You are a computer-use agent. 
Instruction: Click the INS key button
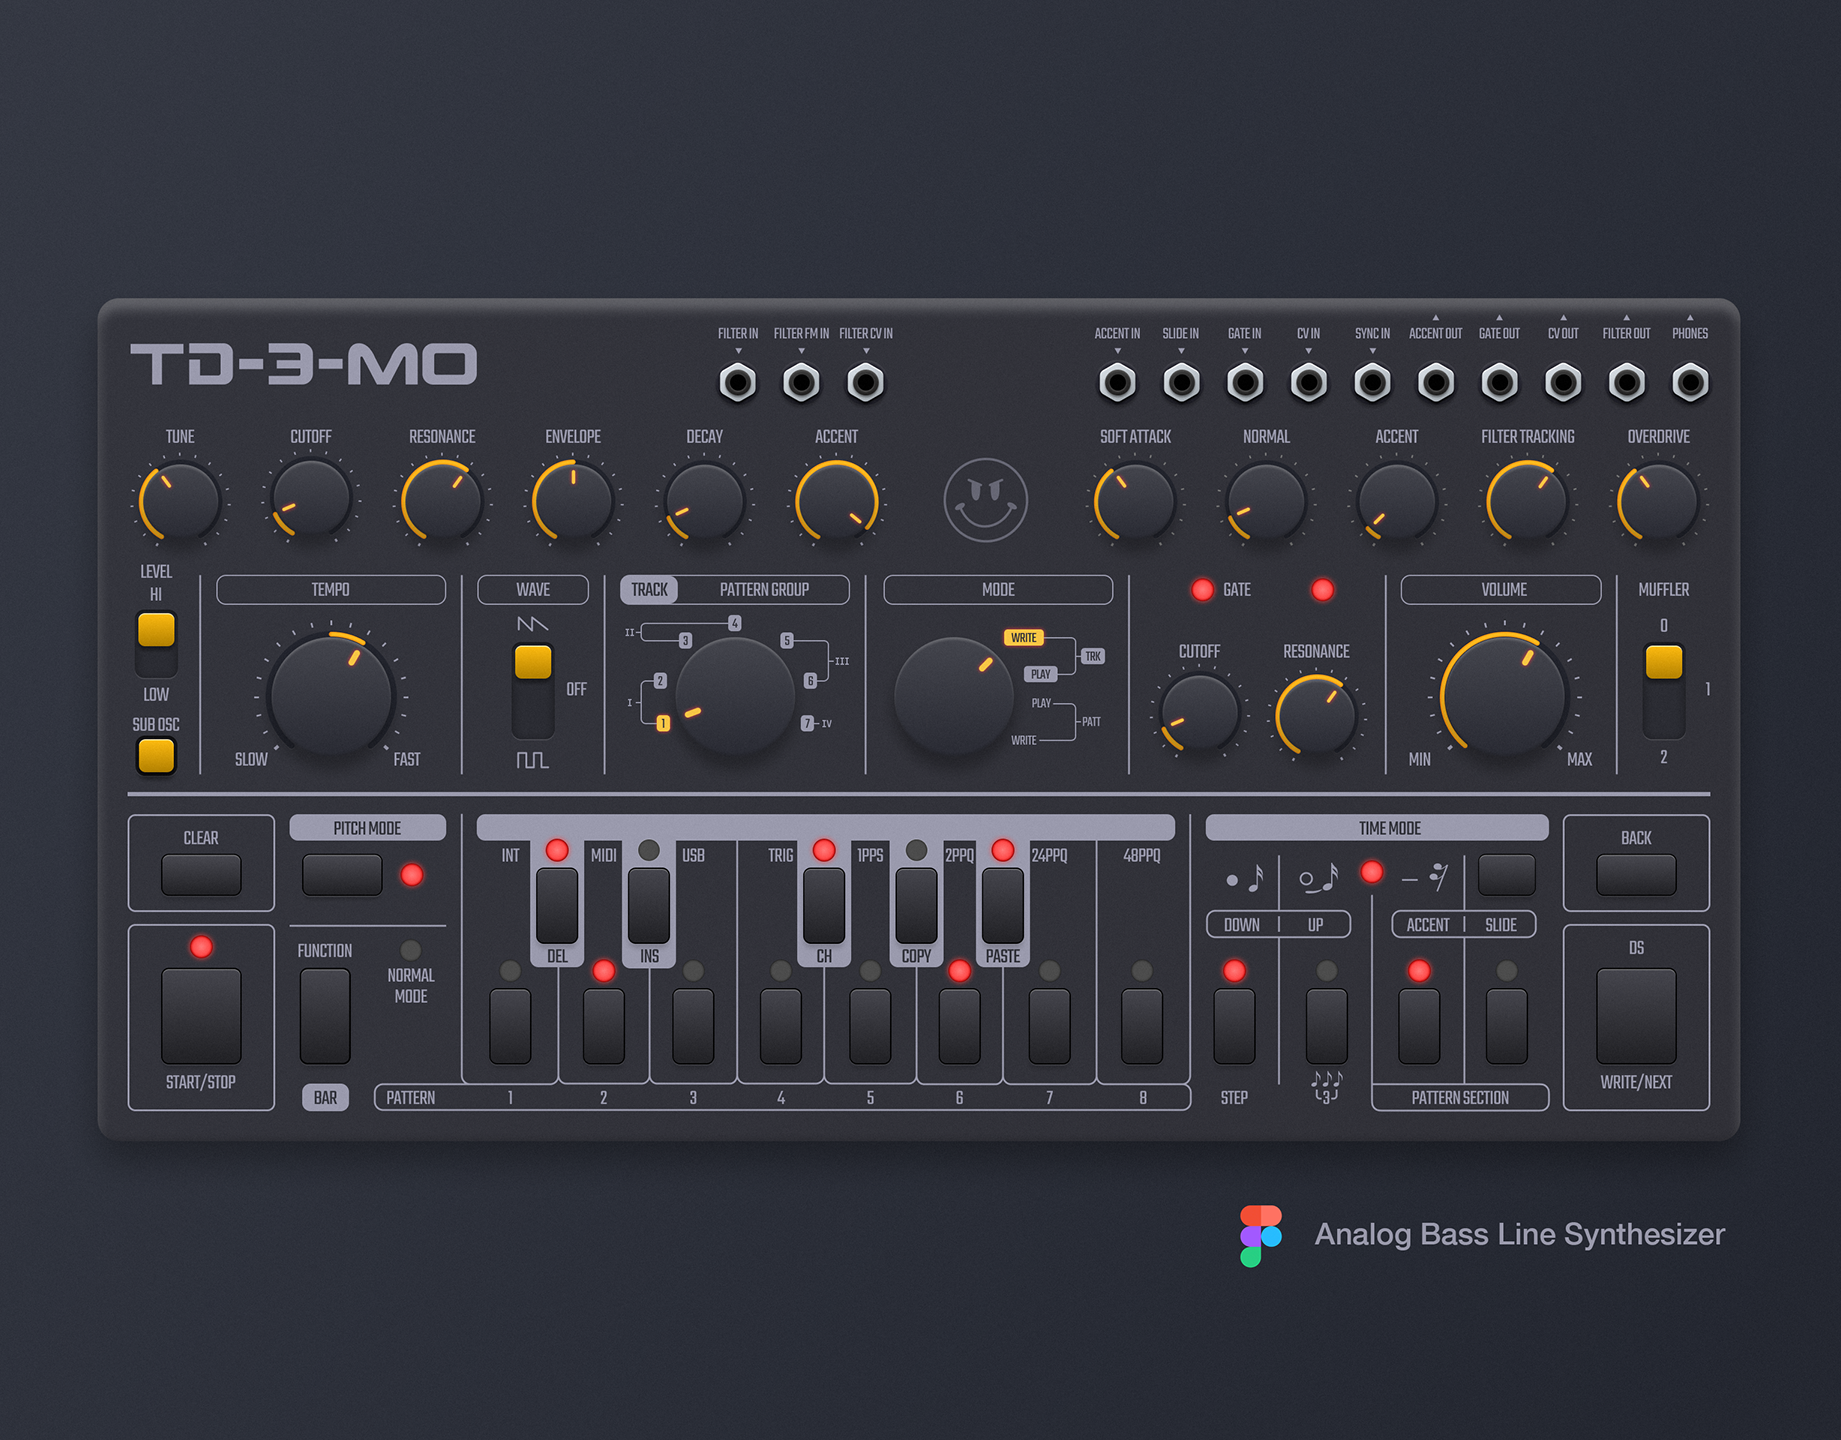pyautogui.click(x=649, y=906)
